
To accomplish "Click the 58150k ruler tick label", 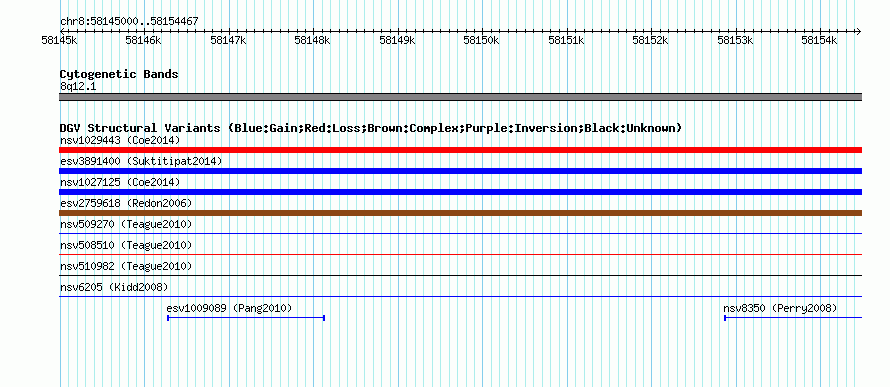I will (482, 40).
